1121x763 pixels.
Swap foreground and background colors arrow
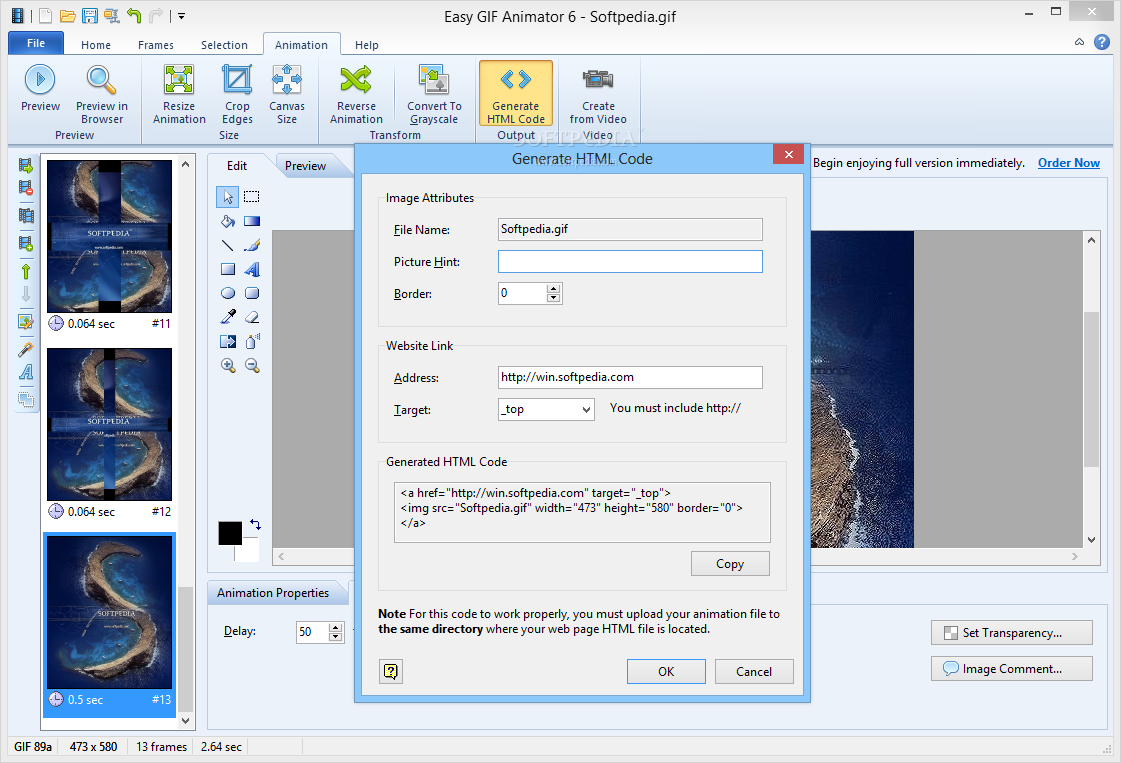[255, 525]
